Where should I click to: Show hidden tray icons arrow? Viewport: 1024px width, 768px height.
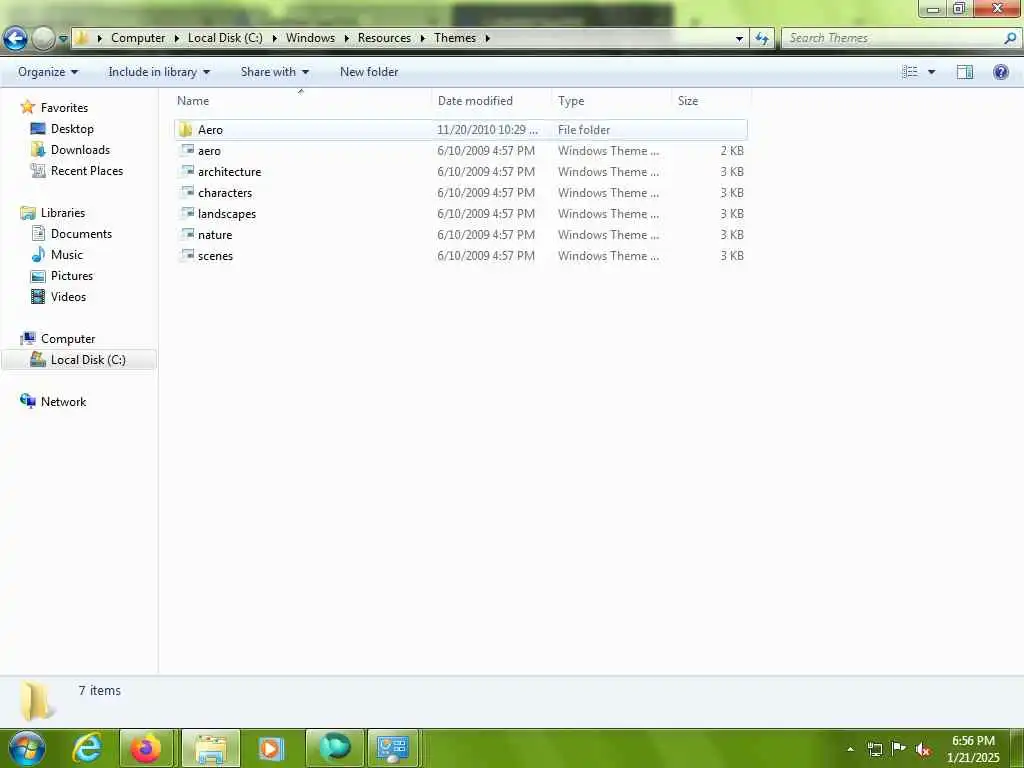tap(850, 749)
